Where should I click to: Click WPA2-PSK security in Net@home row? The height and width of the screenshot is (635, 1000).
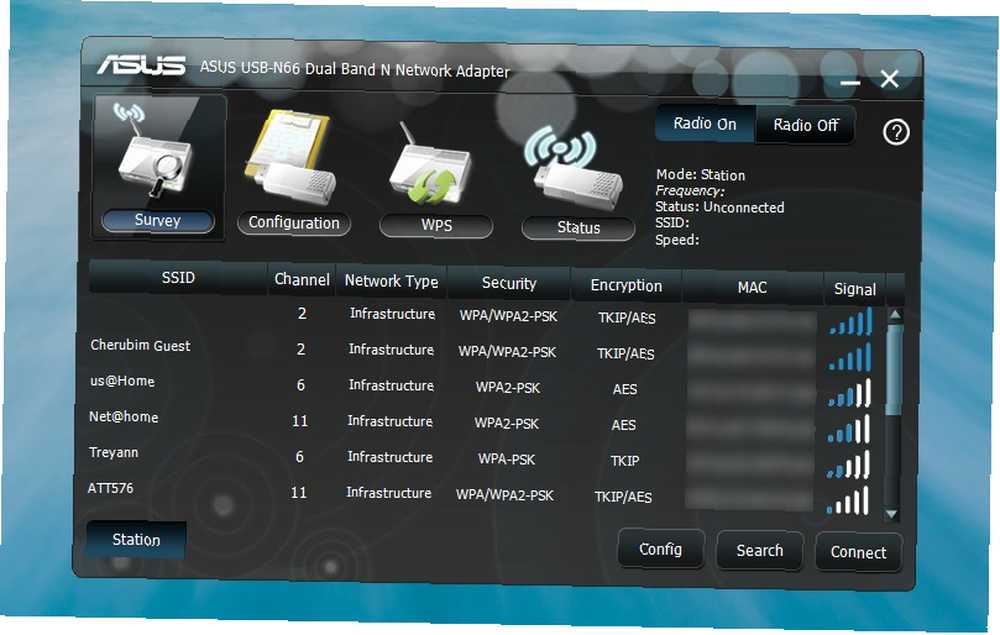506,424
